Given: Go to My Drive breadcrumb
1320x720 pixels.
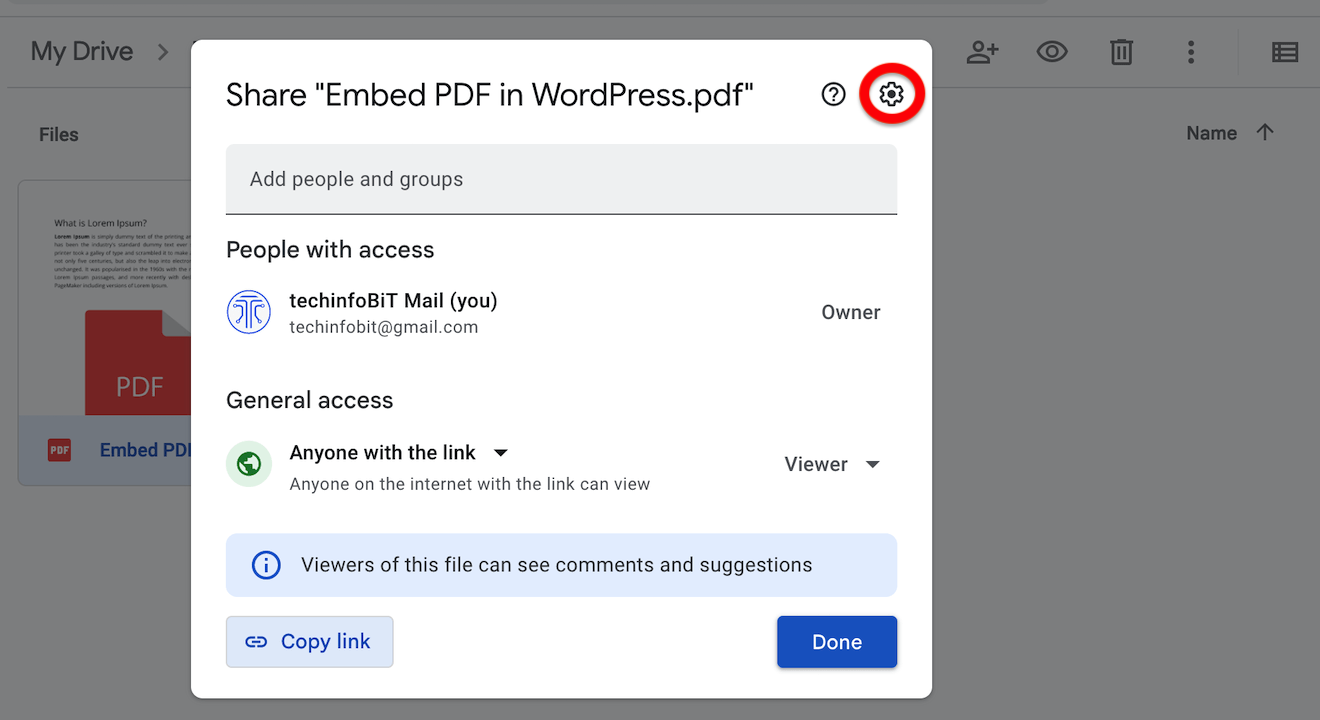Looking at the screenshot, I should point(82,52).
